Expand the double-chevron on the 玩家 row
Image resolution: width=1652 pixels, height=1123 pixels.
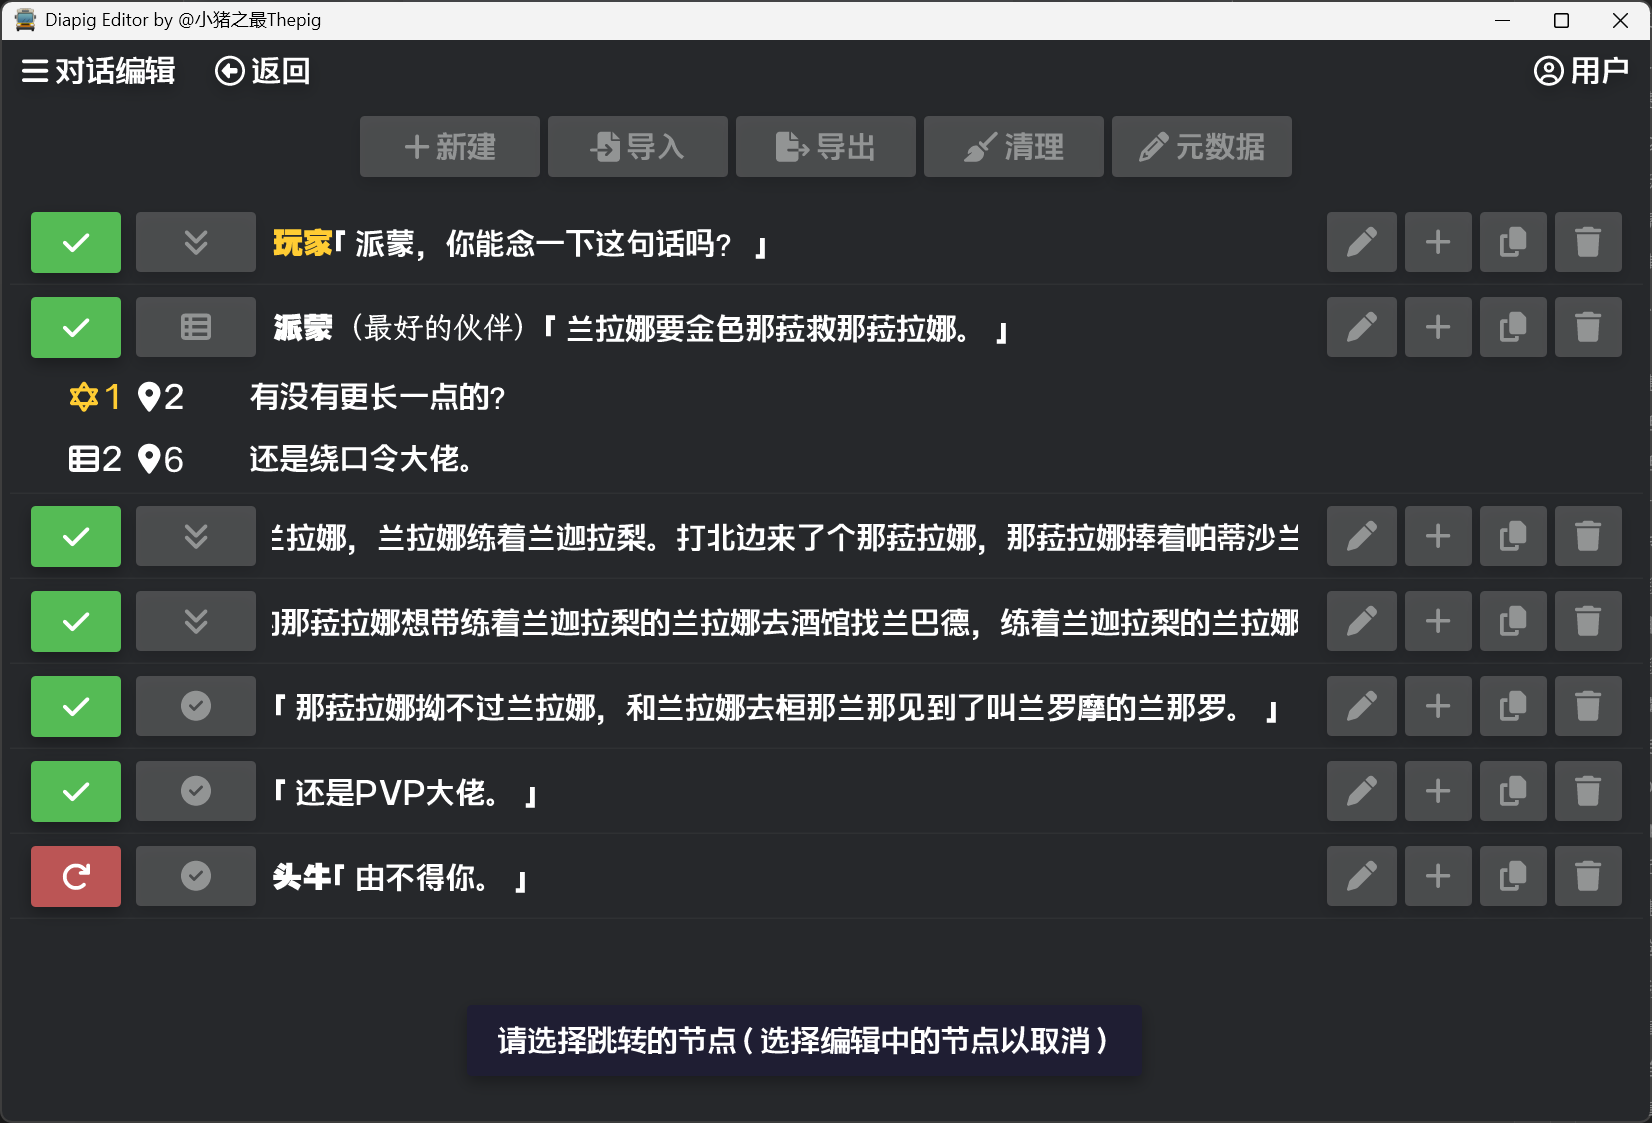[x=196, y=242]
